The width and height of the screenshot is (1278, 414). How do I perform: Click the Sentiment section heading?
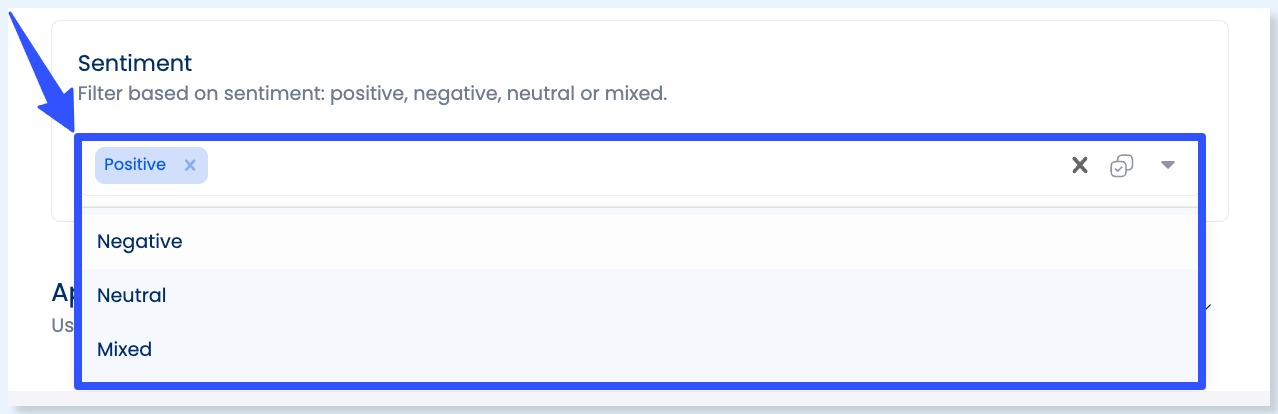coord(135,63)
